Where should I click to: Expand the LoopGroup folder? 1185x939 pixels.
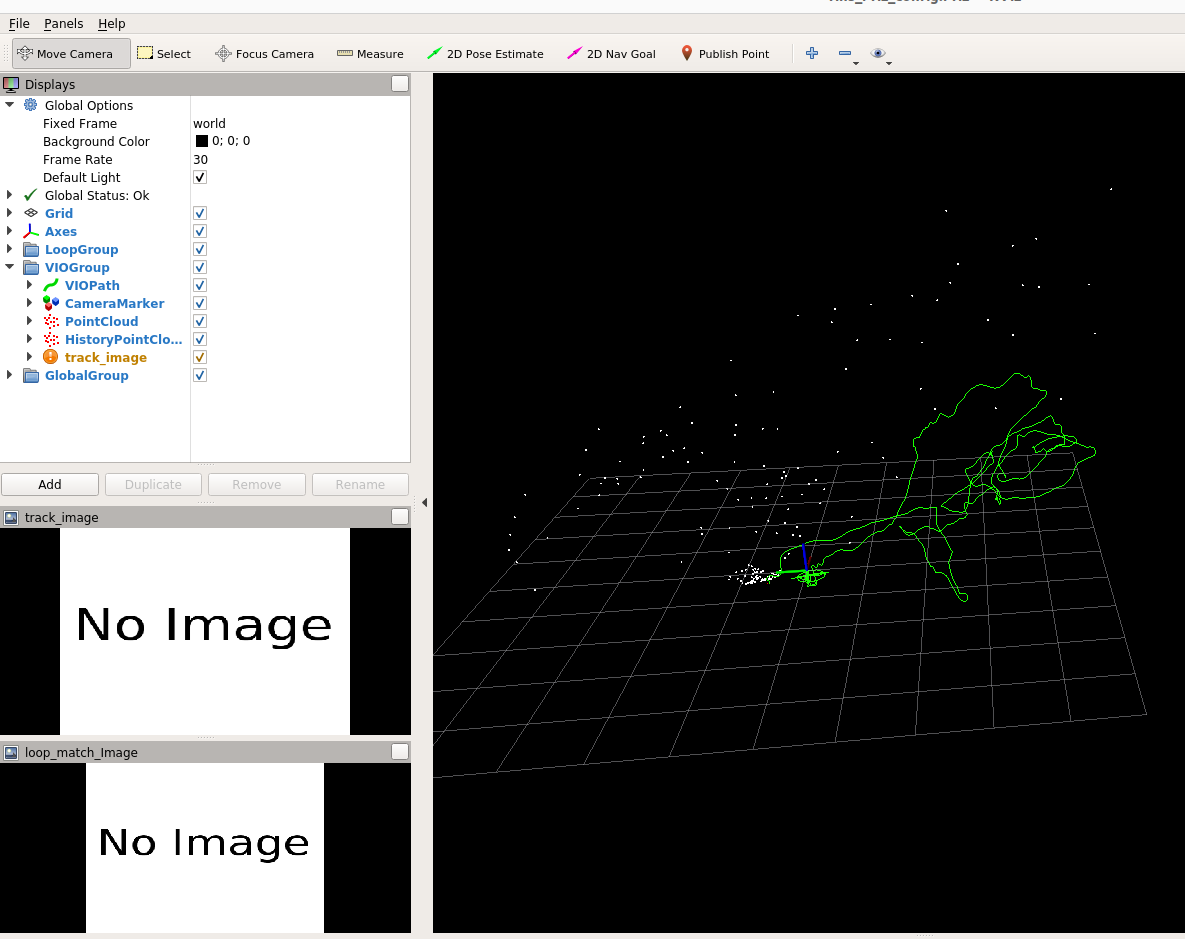pyautogui.click(x=10, y=249)
